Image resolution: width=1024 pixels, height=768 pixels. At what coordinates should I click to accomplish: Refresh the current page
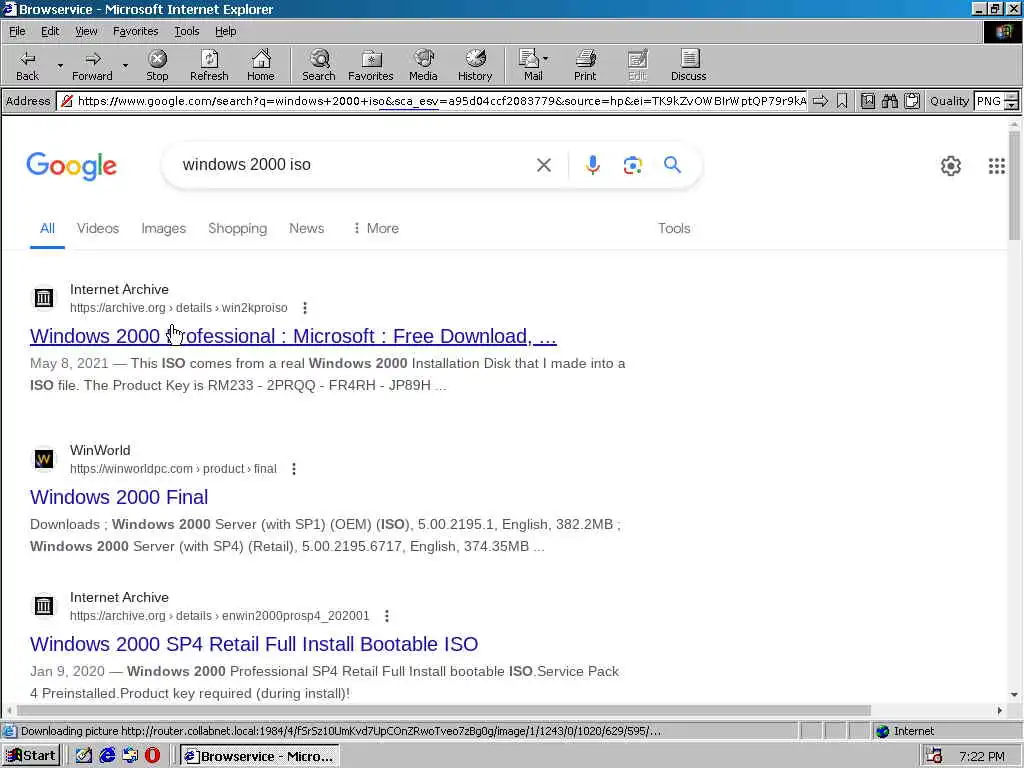coord(209,65)
